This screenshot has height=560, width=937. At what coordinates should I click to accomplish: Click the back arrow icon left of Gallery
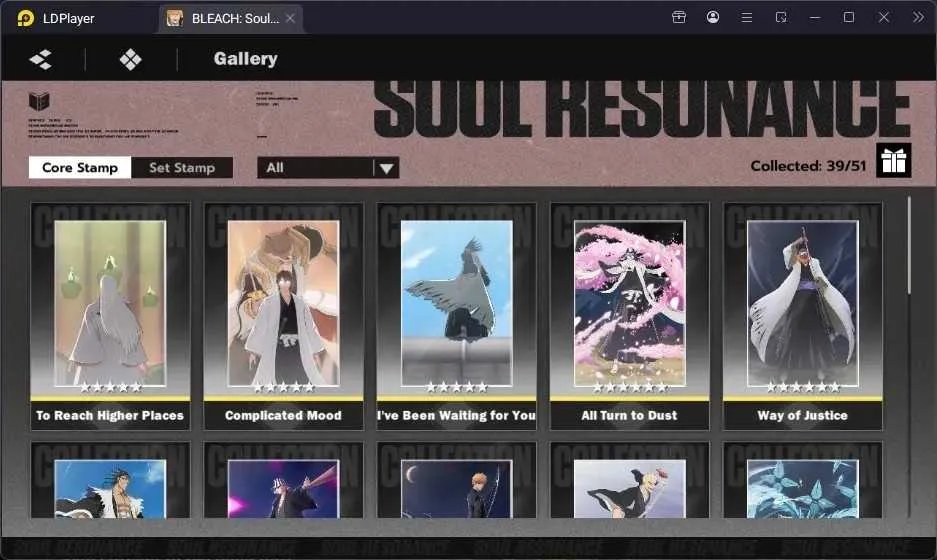[41, 59]
